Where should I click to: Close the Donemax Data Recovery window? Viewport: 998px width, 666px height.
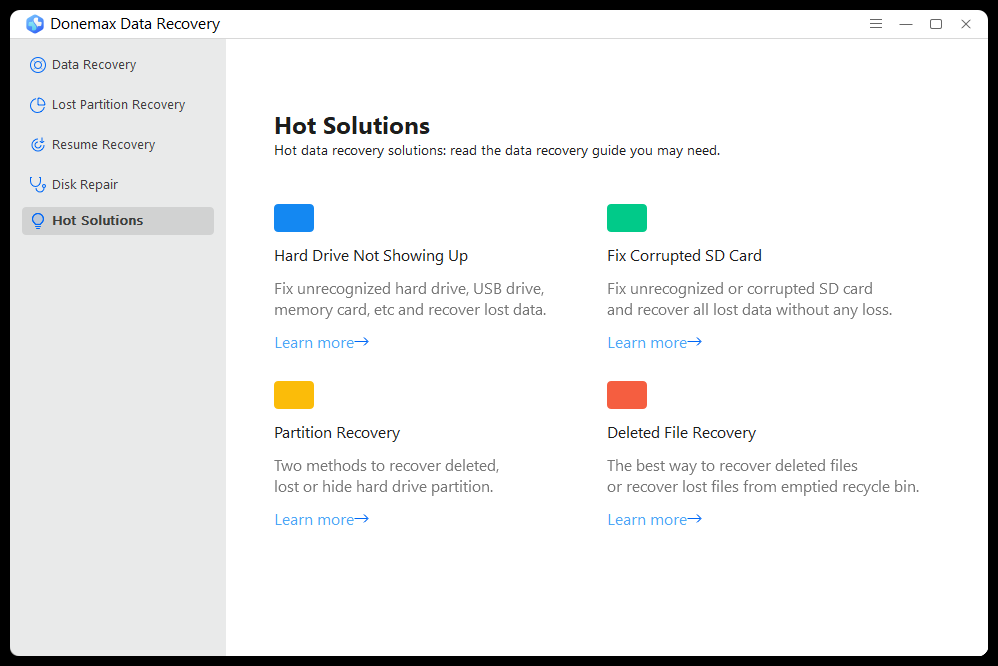point(966,24)
